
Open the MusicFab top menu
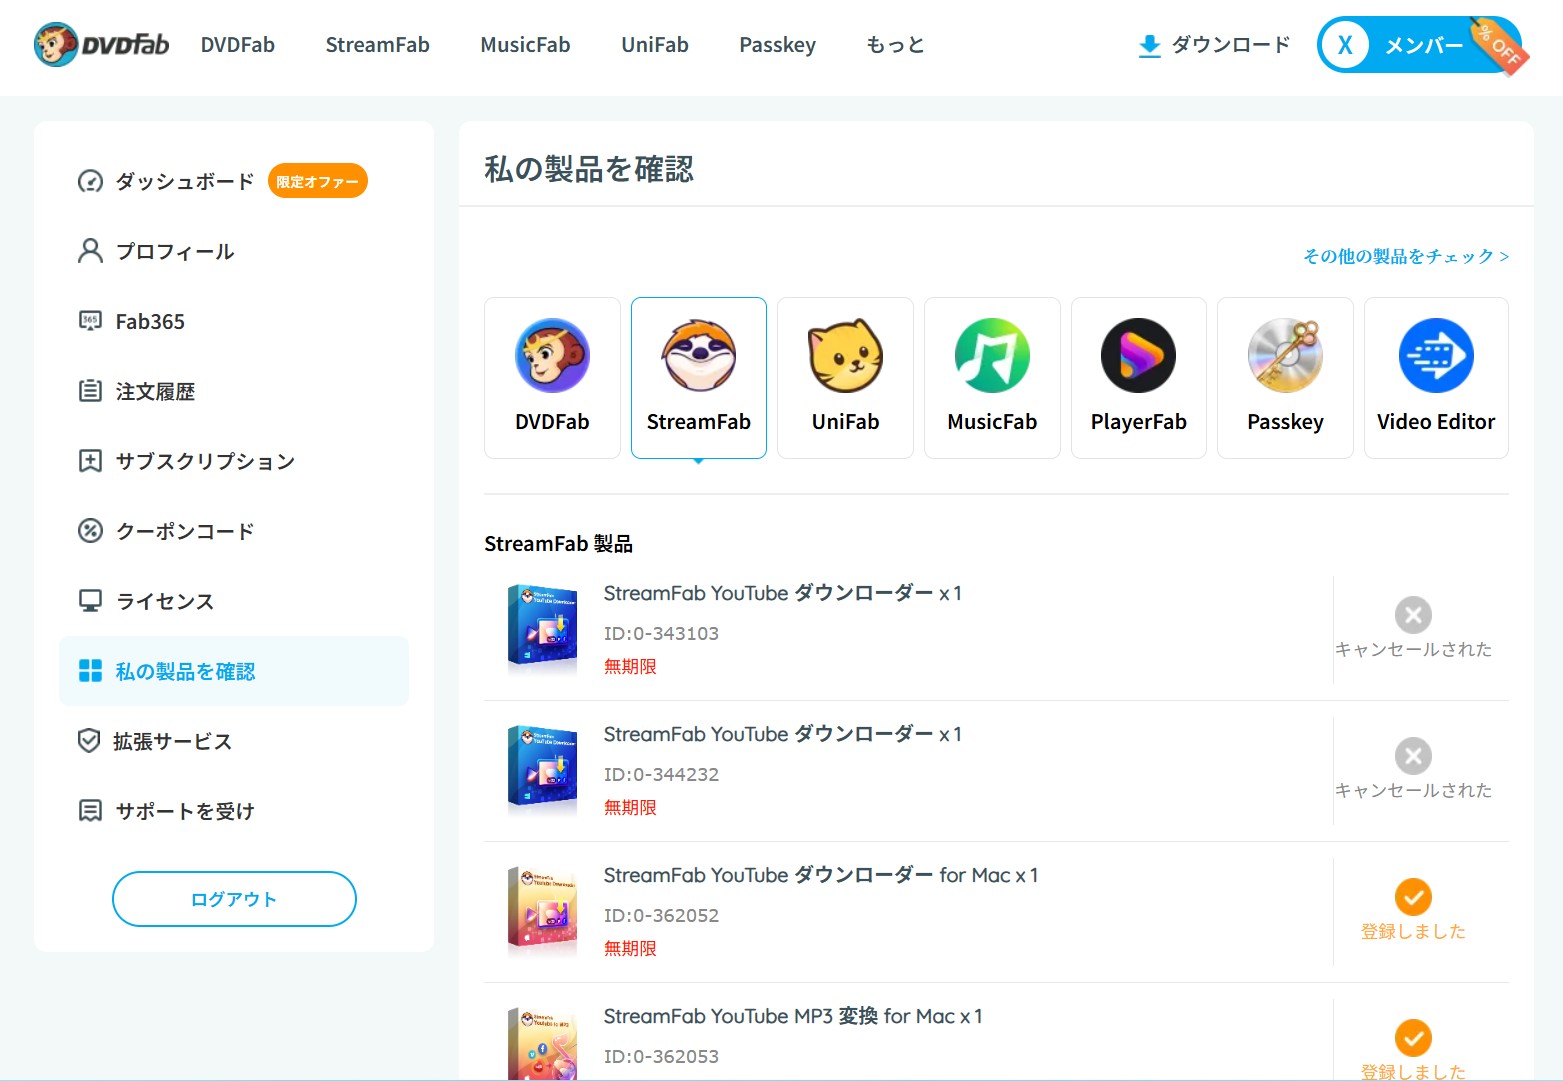[x=525, y=45]
